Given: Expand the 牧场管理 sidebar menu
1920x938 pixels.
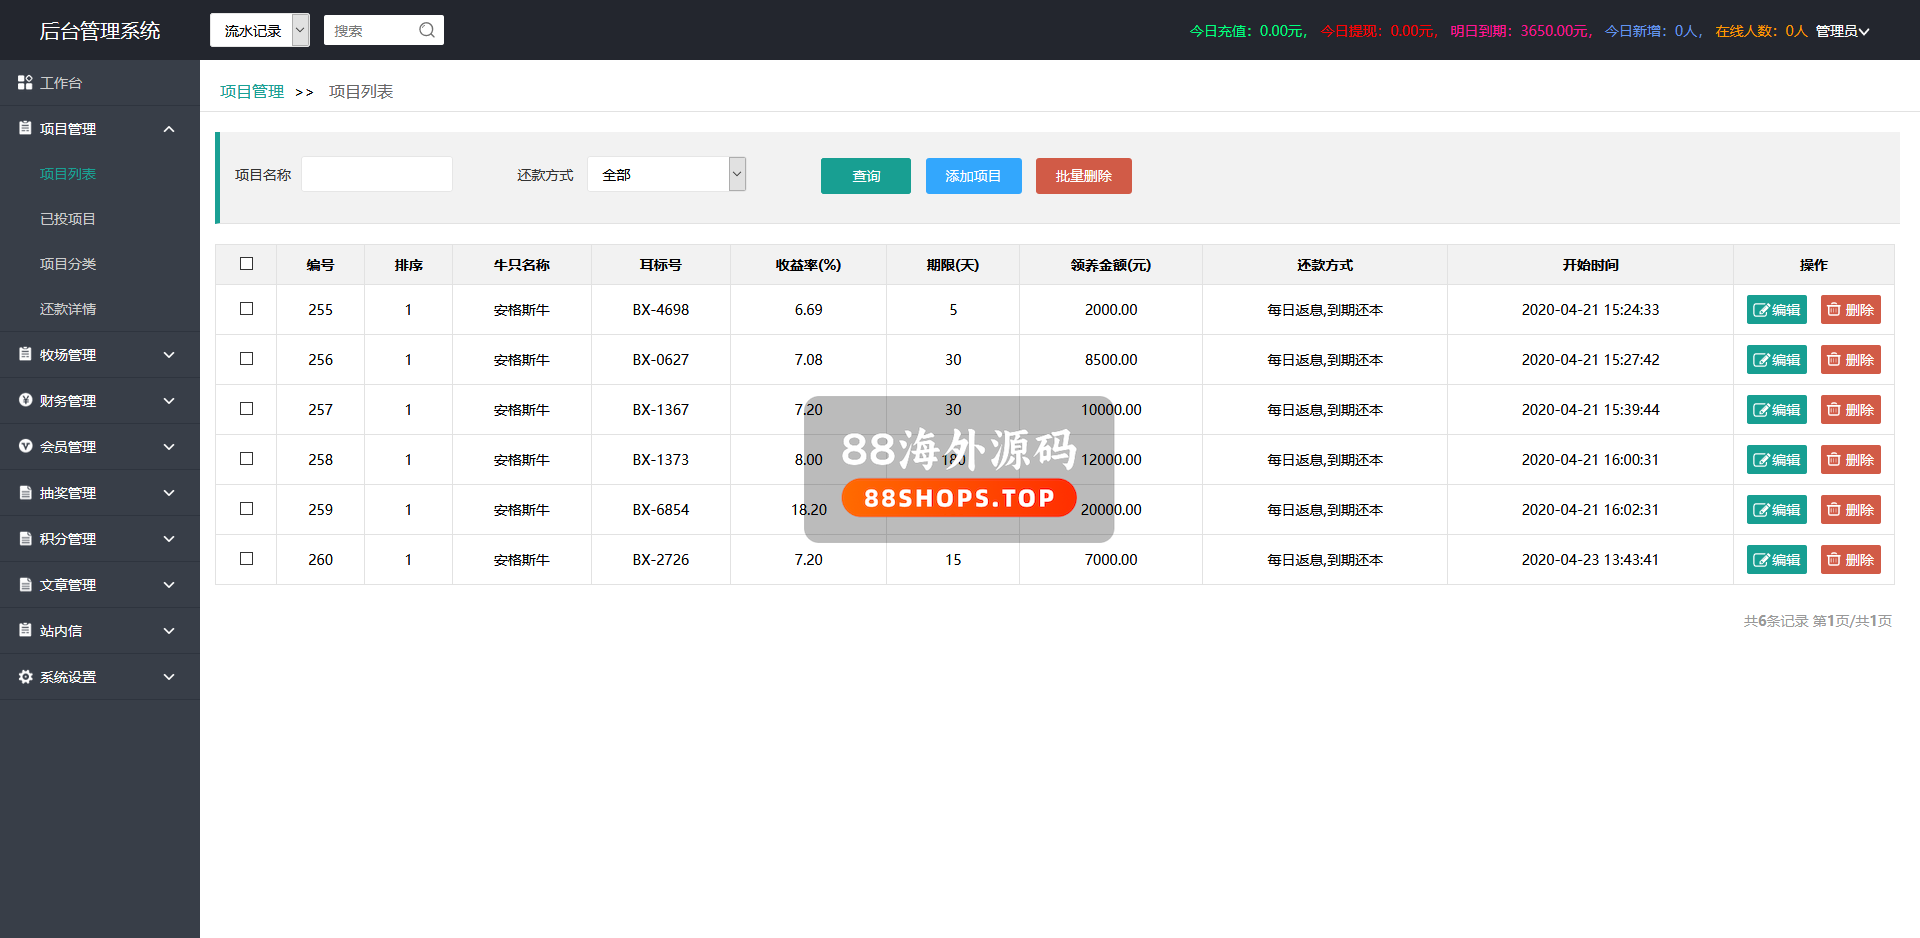Looking at the screenshot, I should pos(100,355).
